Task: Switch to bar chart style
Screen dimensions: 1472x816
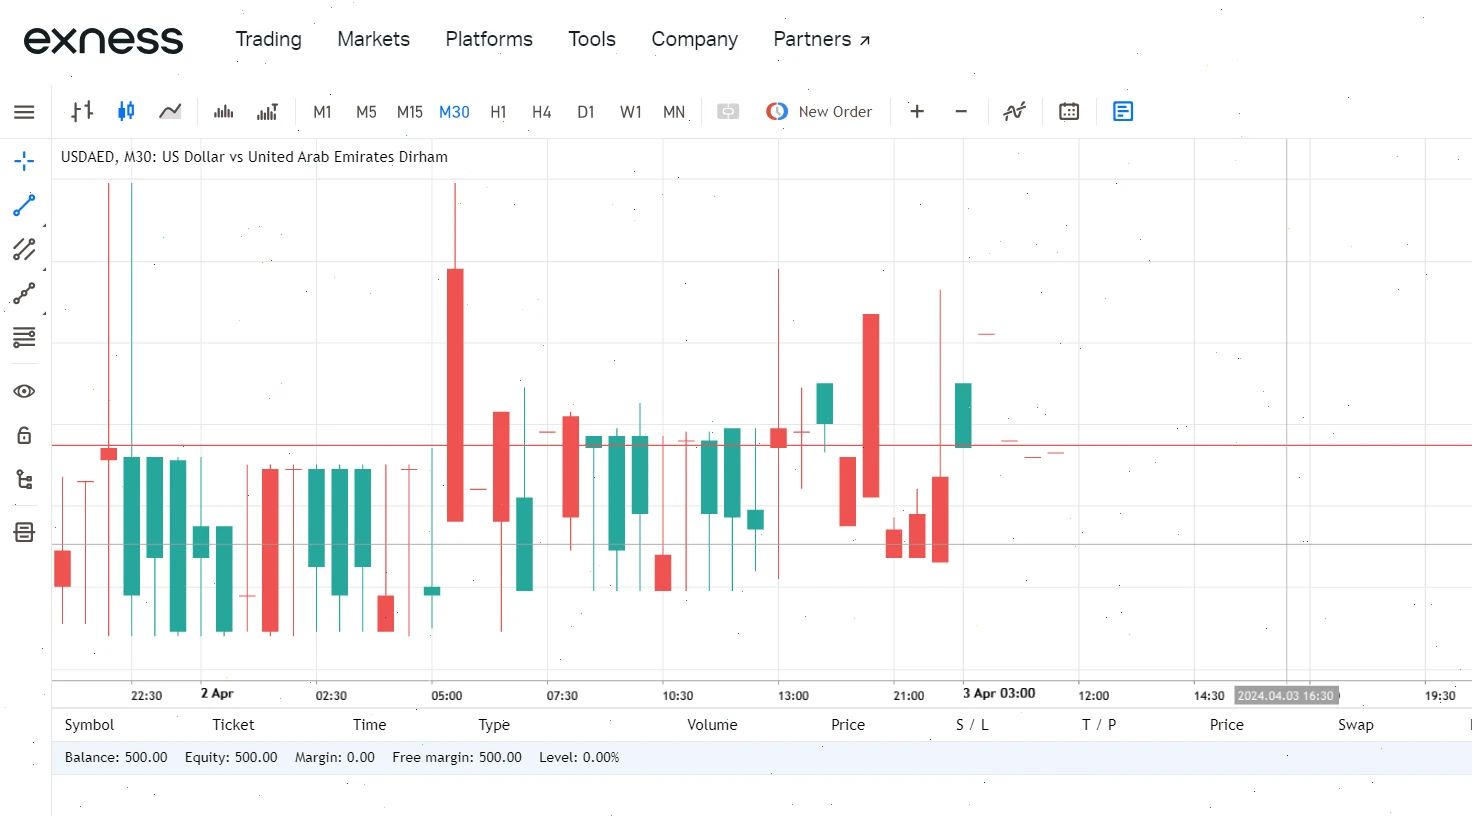Action: click(x=82, y=111)
